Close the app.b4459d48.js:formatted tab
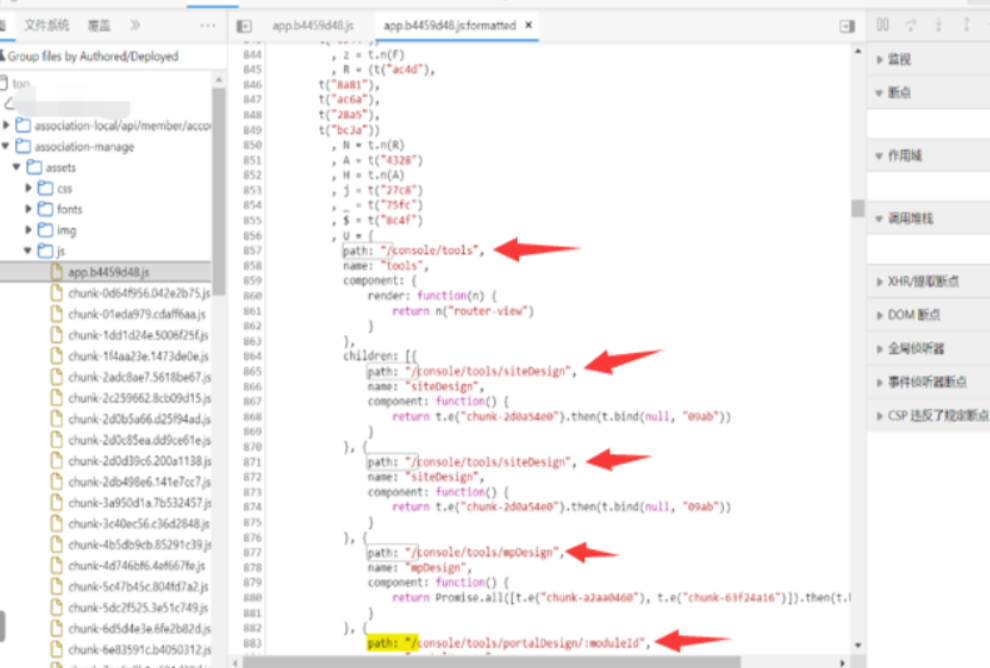 528,25
